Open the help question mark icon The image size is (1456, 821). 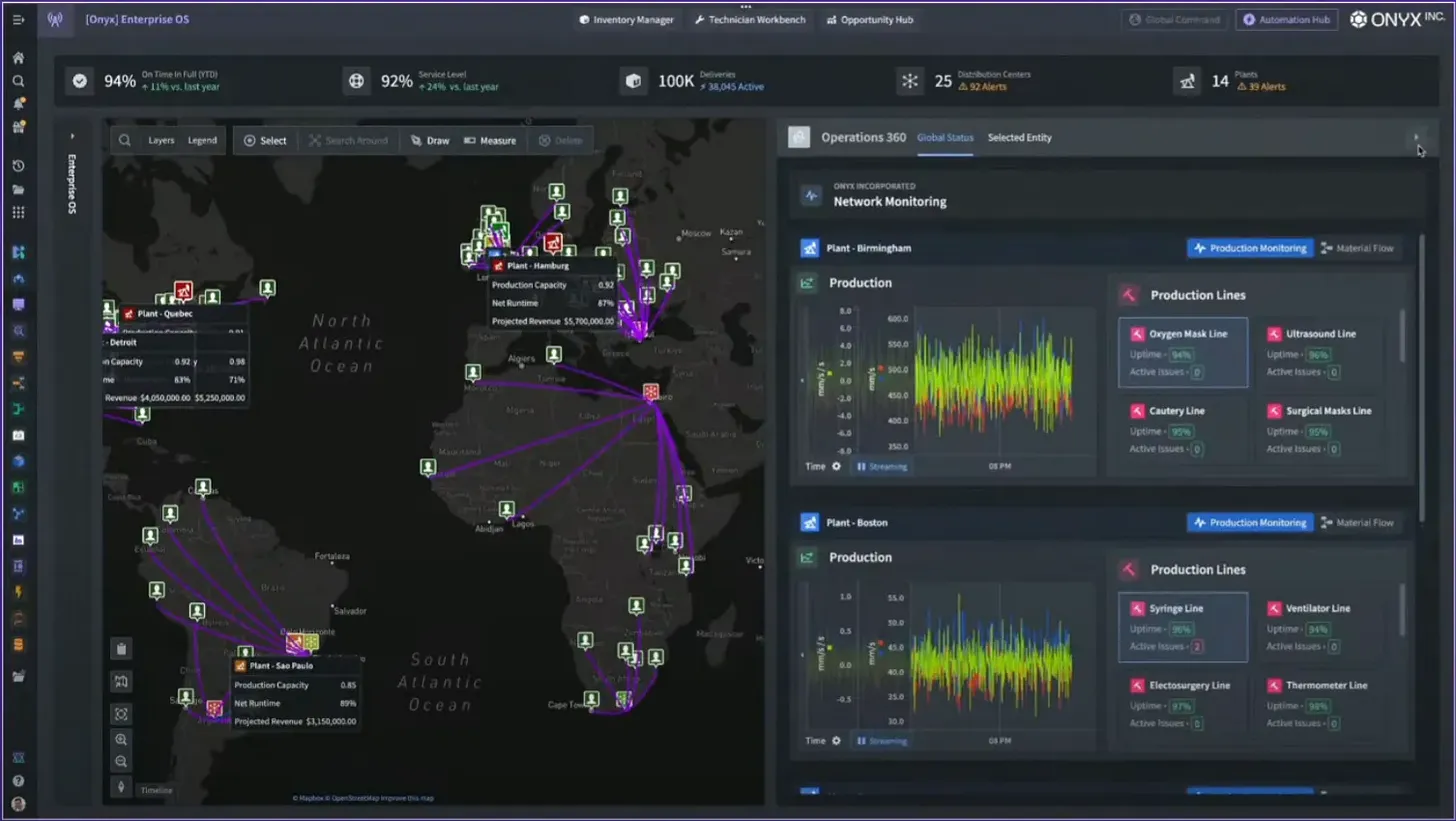(x=18, y=781)
